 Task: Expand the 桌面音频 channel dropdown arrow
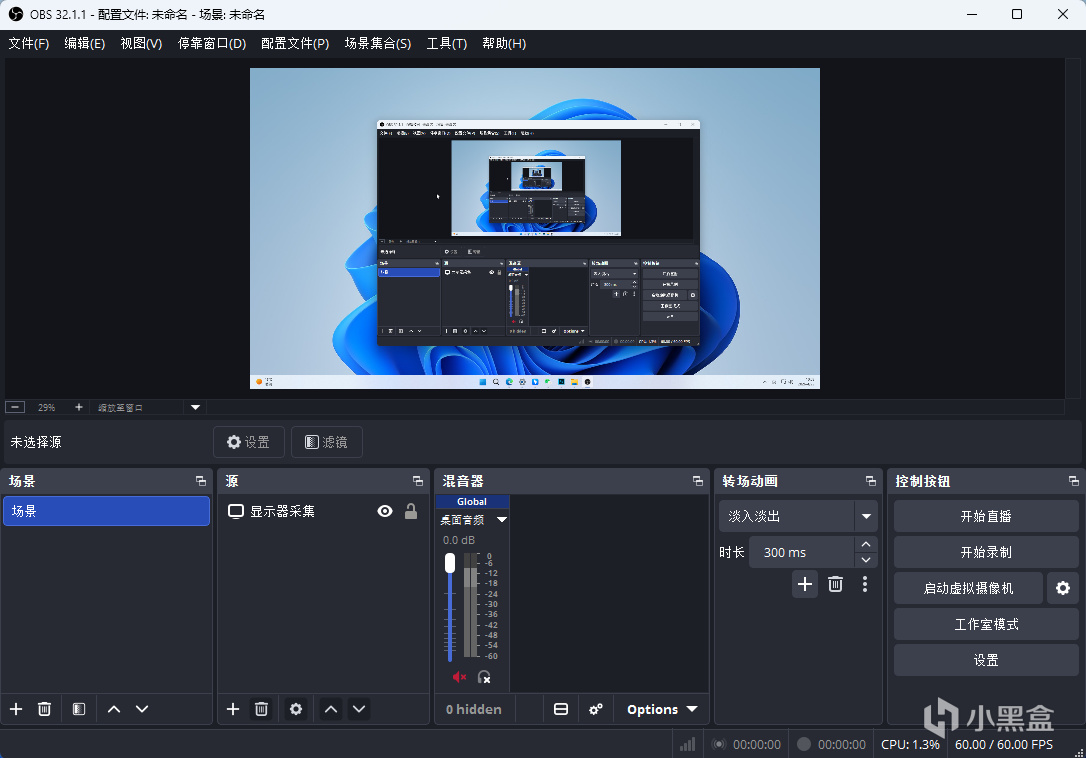coord(502,520)
